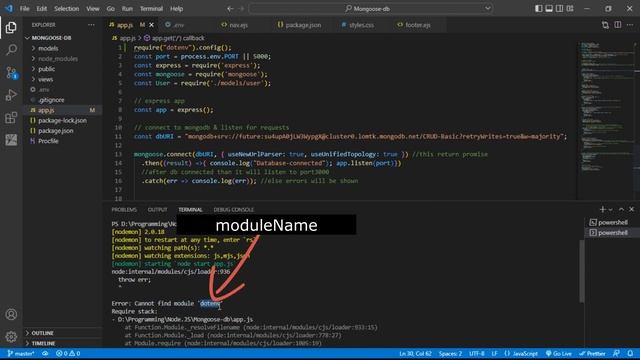This screenshot has height=360, width=640.
Task: Open Source Control view
Action: point(11,73)
